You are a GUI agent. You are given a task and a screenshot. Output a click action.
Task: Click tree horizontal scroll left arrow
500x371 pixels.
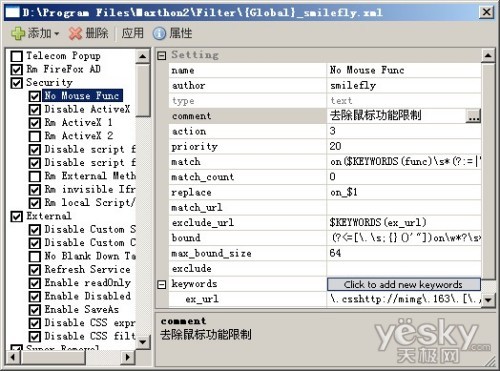click(13, 357)
